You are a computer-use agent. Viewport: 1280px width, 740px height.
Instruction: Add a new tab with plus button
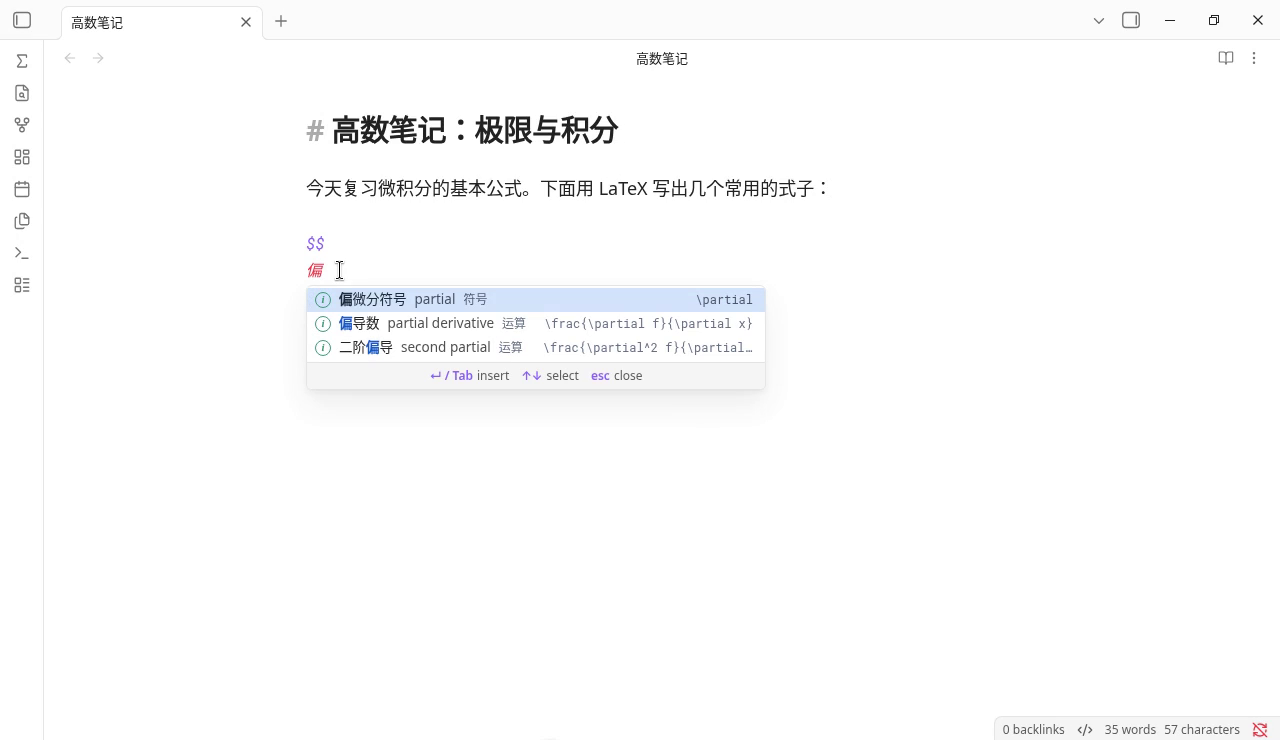pyautogui.click(x=281, y=21)
